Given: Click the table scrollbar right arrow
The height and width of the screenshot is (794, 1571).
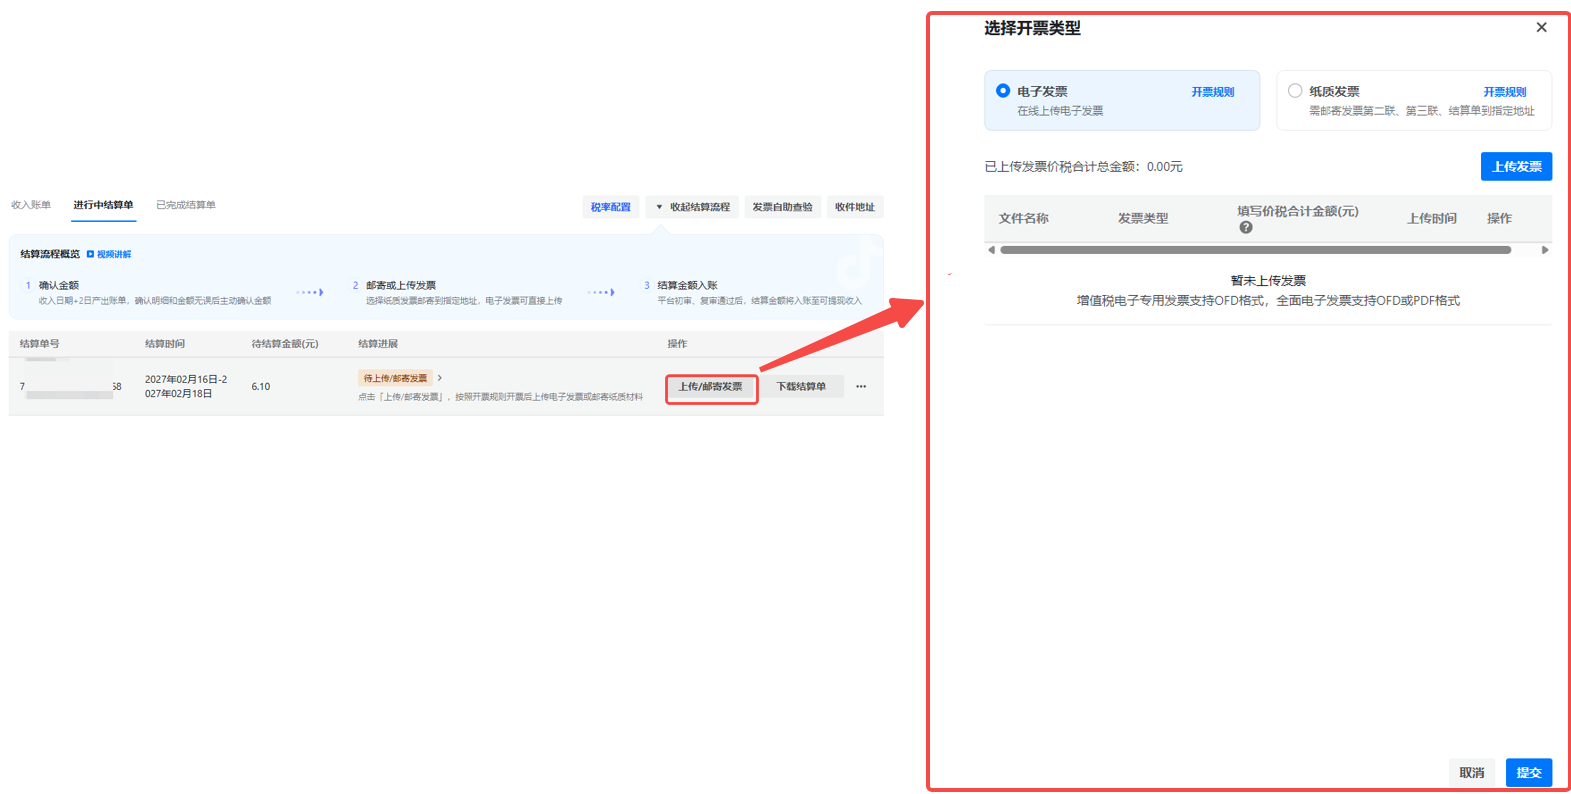Looking at the screenshot, I should (1545, 250).
